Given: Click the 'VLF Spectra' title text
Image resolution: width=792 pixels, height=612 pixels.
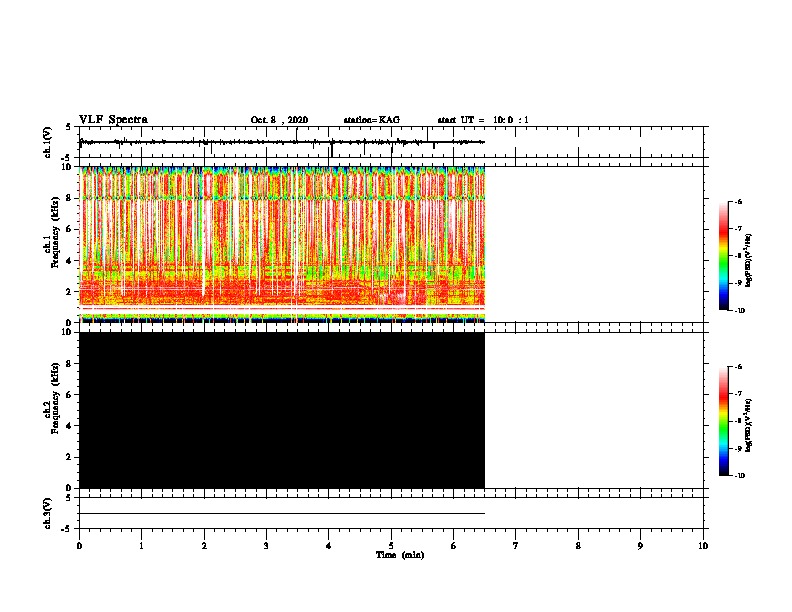Looking at the screenshot, I should (x=113, y=120).
